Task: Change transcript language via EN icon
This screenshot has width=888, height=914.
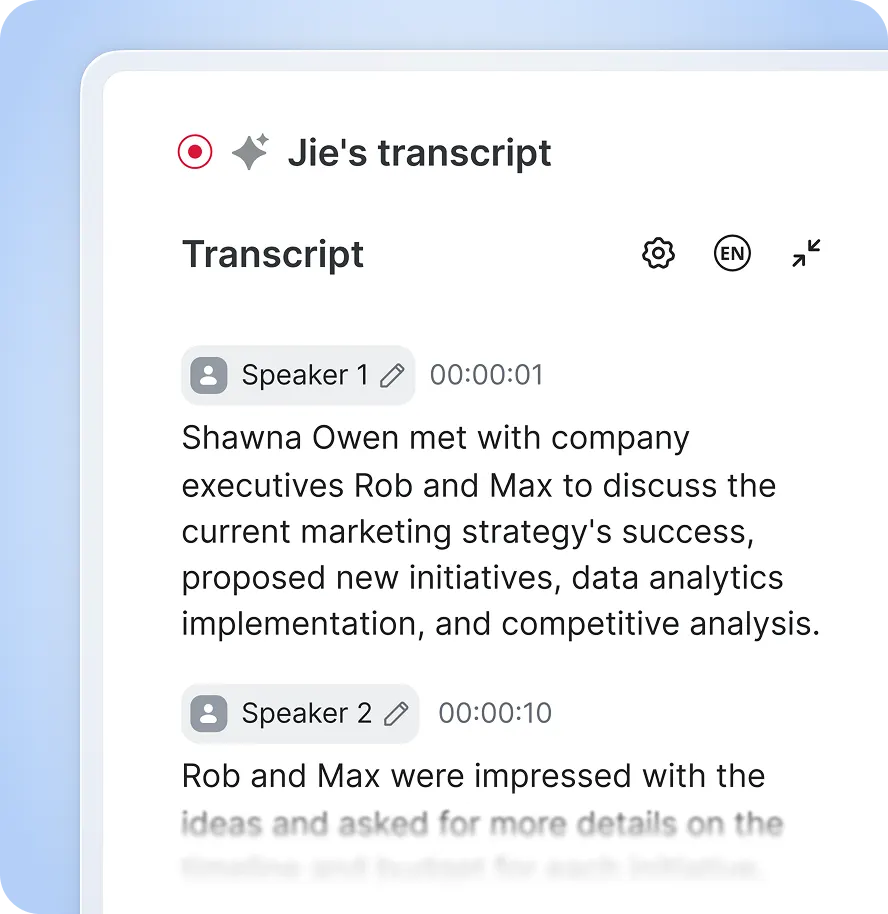Action: click(732, 254)
